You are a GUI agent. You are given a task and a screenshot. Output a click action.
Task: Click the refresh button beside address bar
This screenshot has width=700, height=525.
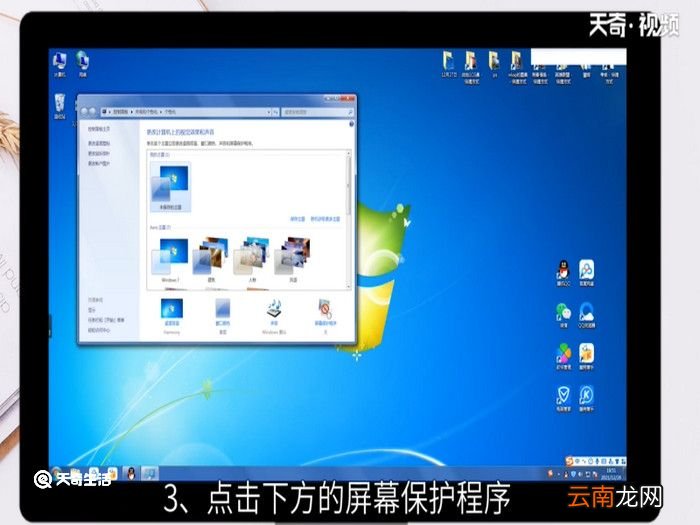[275, 112]
